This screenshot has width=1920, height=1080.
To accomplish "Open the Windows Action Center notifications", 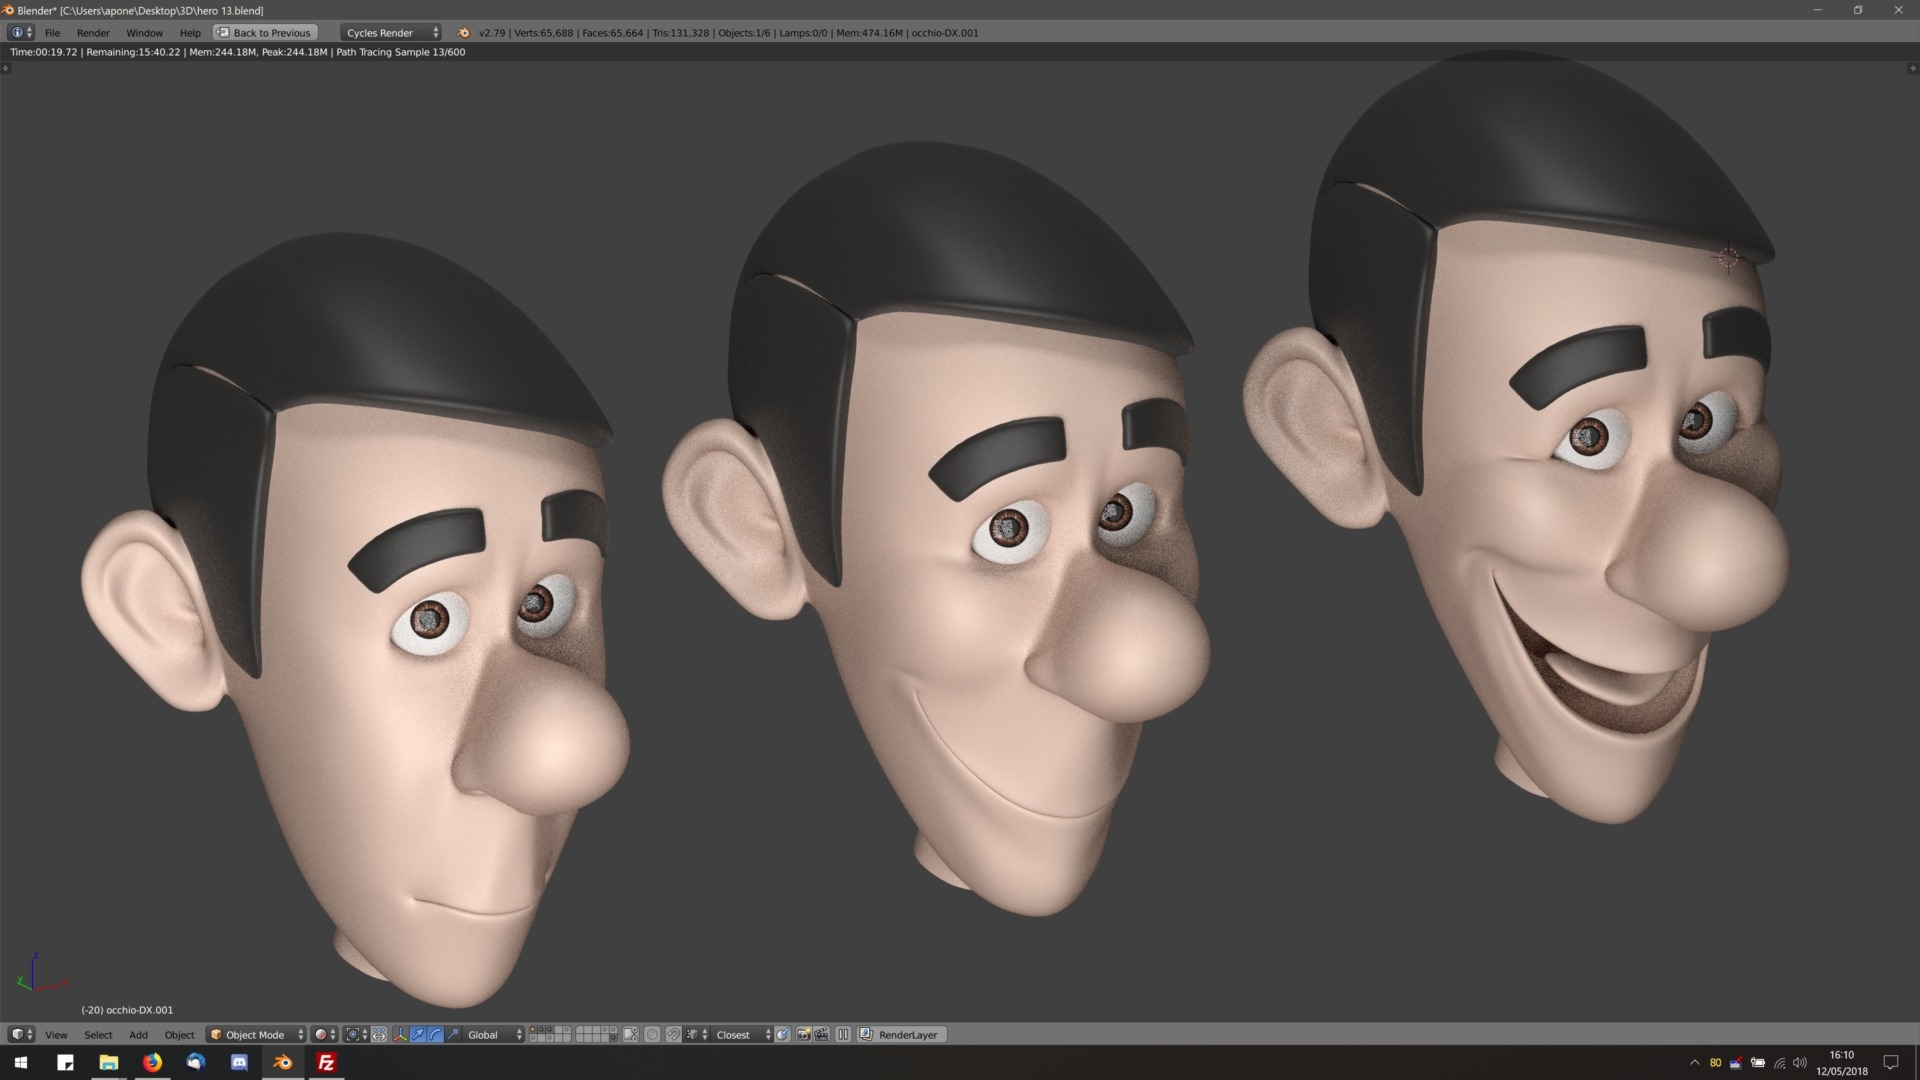I will (x=1891, y=1062).
